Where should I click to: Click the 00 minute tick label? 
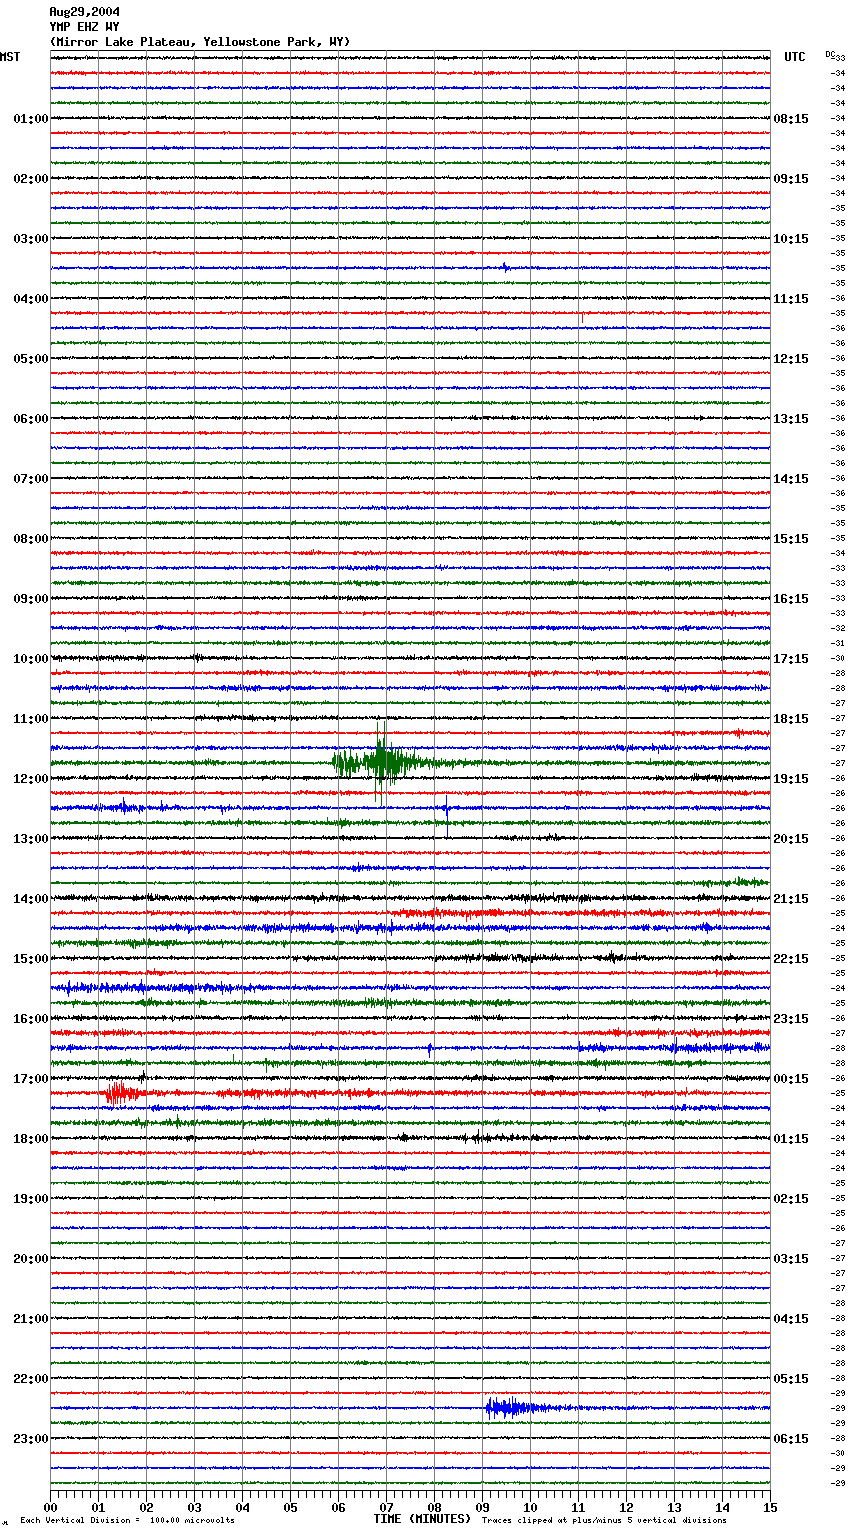50,1507
